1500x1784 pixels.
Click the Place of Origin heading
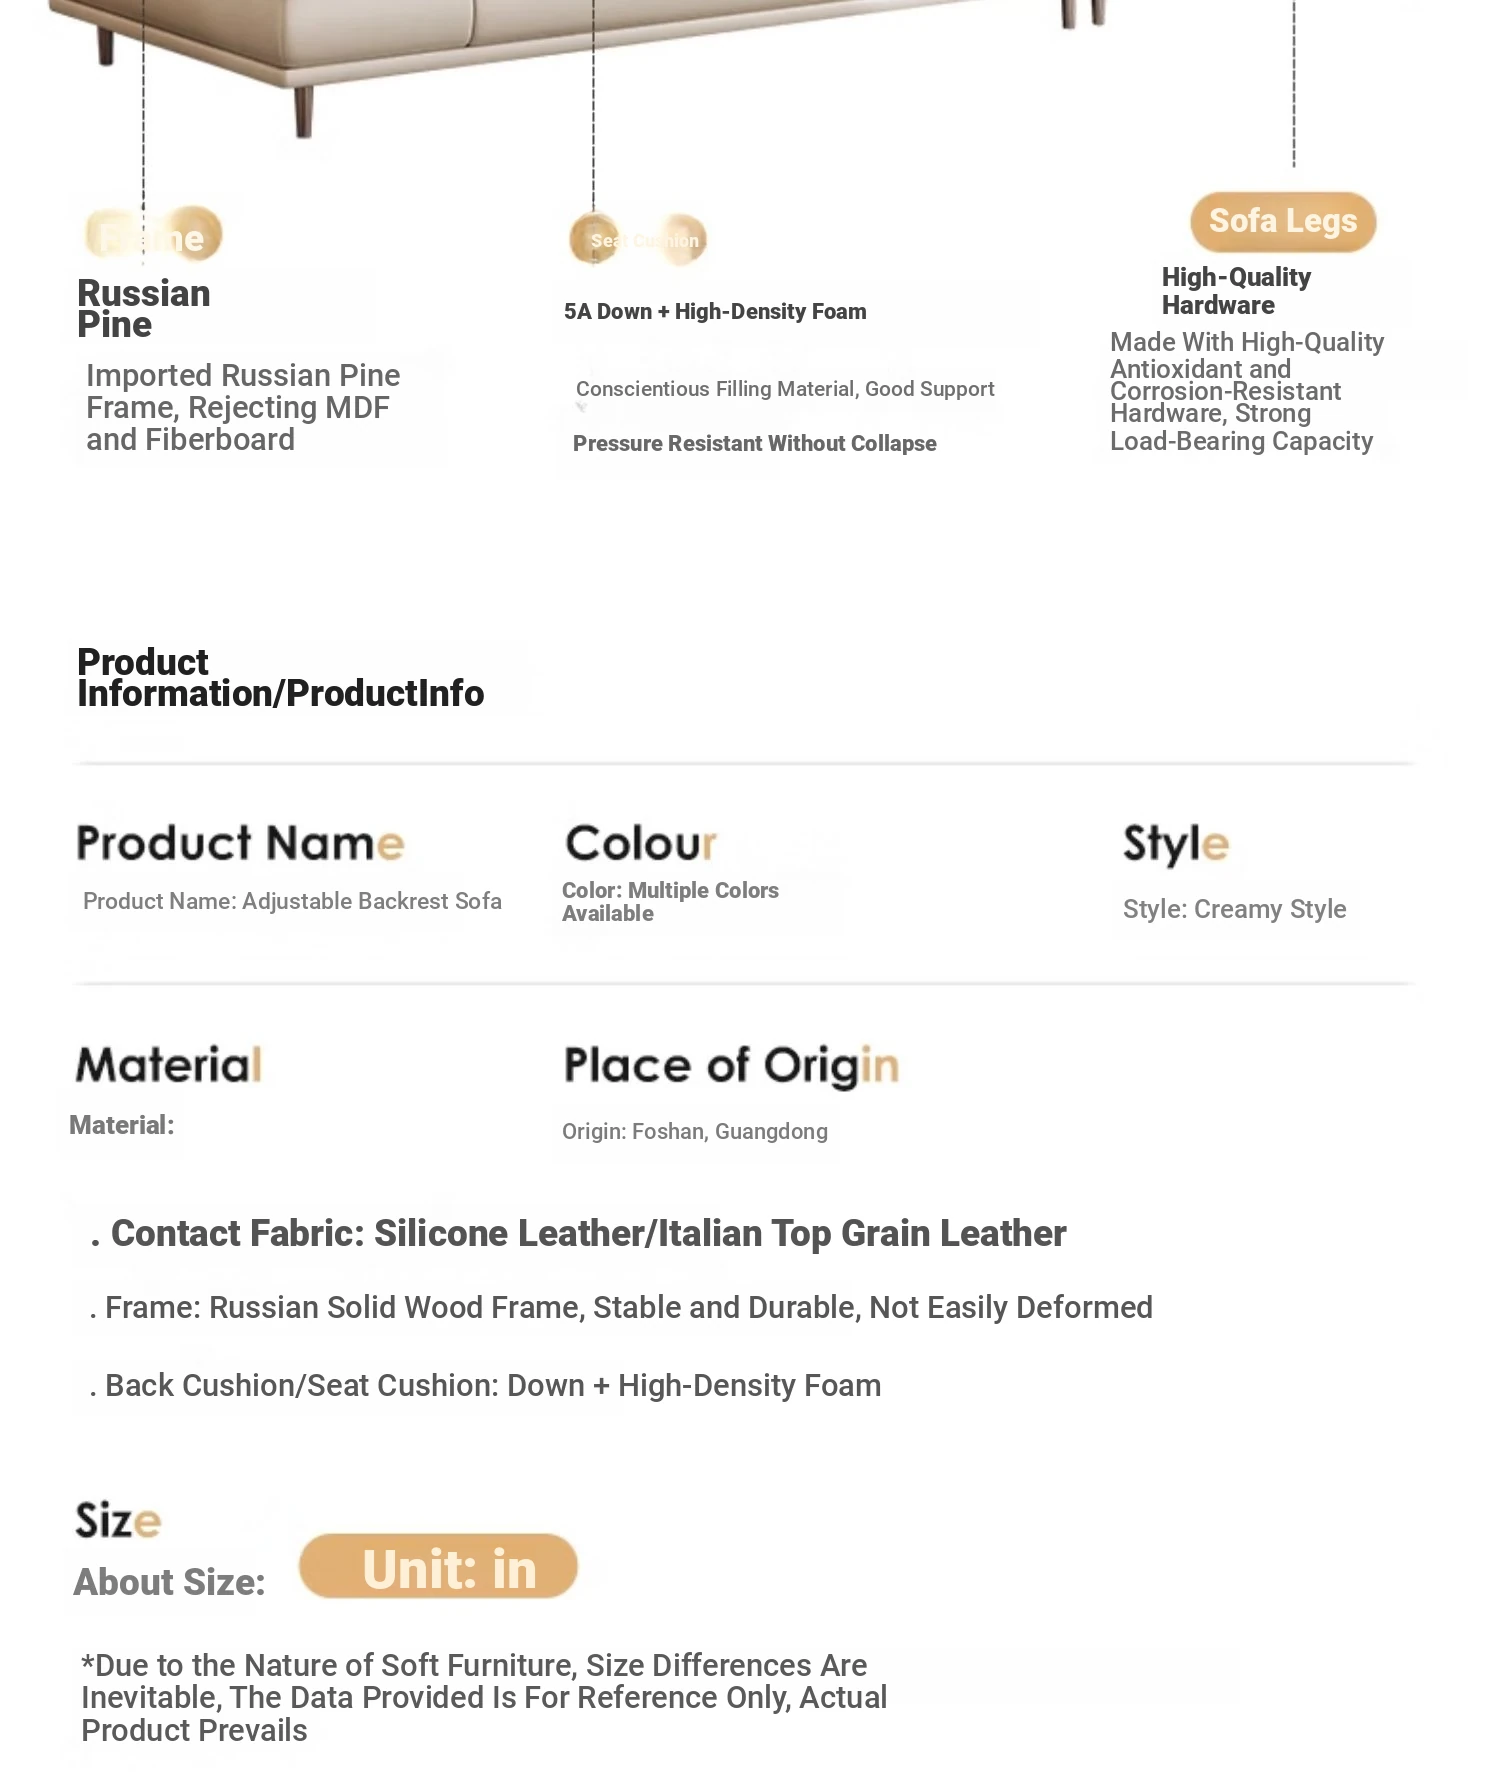[x=731, y=1065]
